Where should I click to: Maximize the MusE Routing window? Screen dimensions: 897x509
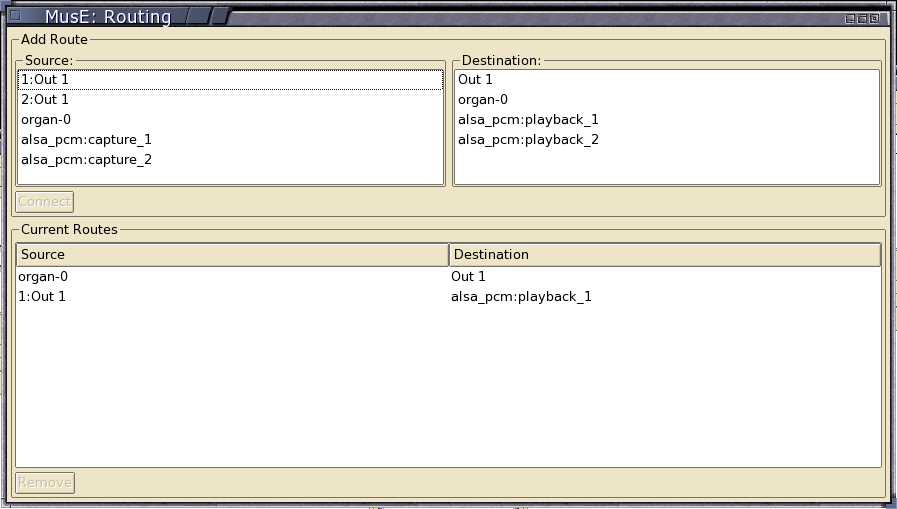[x=862, y=19]
